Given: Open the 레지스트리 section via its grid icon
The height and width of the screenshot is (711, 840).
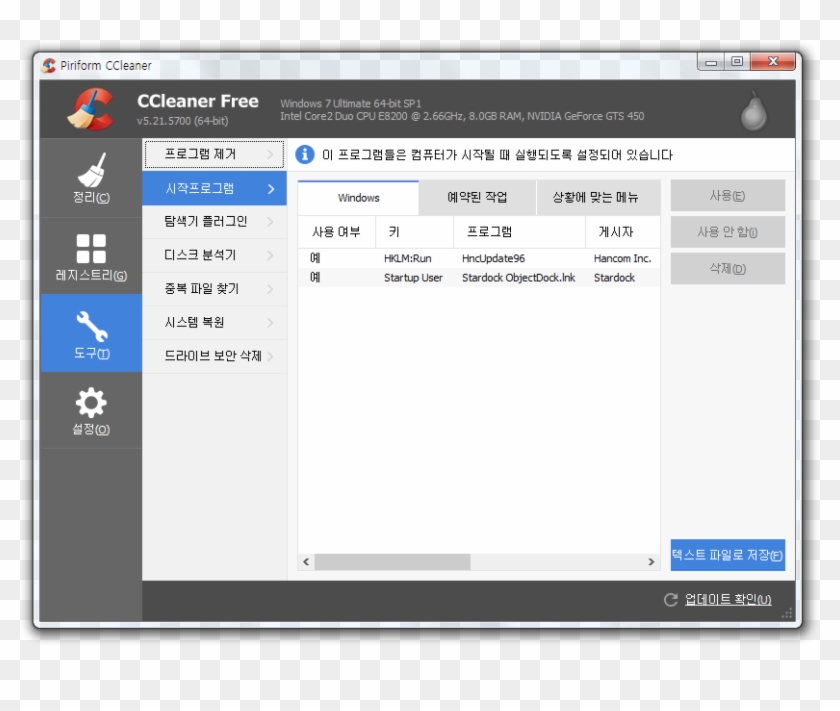Looking at the screenshot, I should click(91, 247).
